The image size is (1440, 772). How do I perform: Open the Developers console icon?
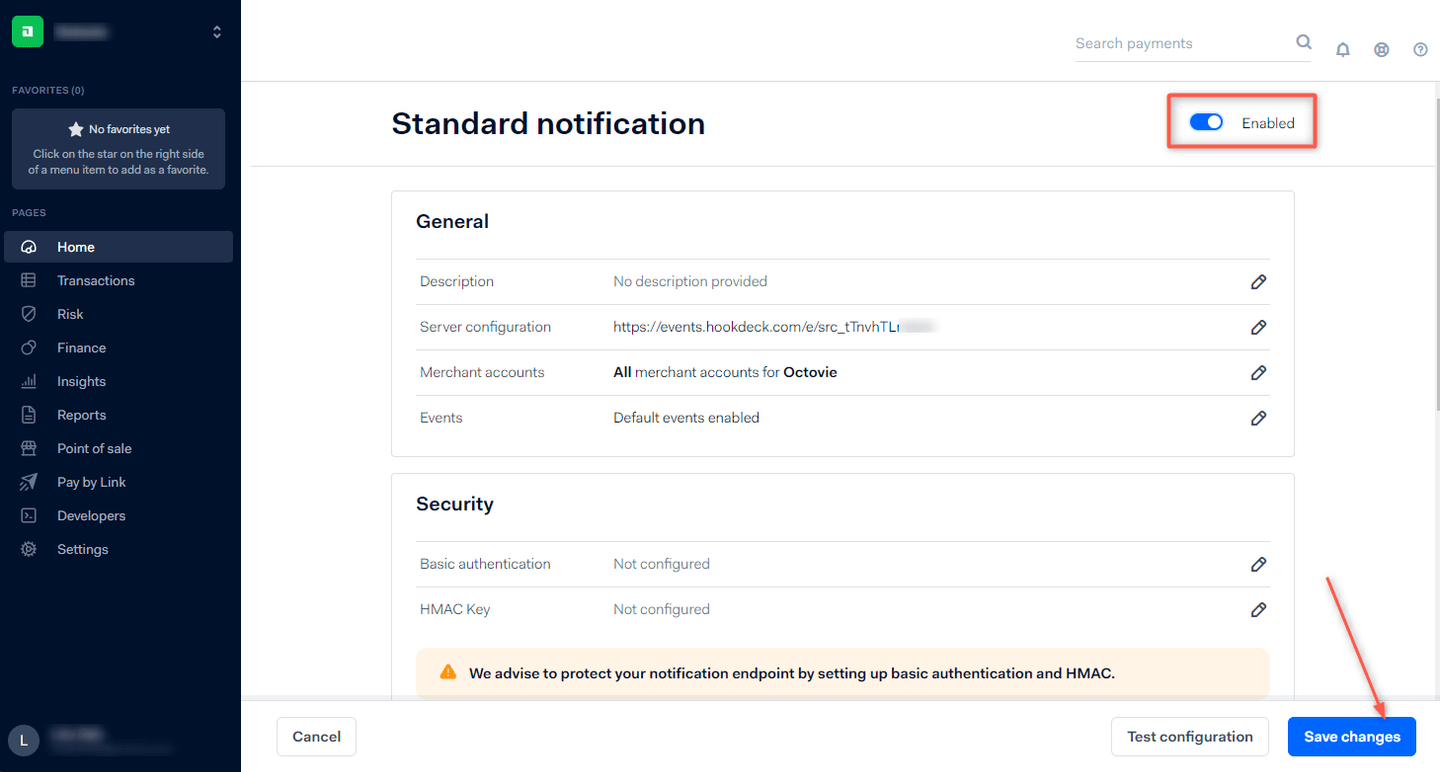28,515
